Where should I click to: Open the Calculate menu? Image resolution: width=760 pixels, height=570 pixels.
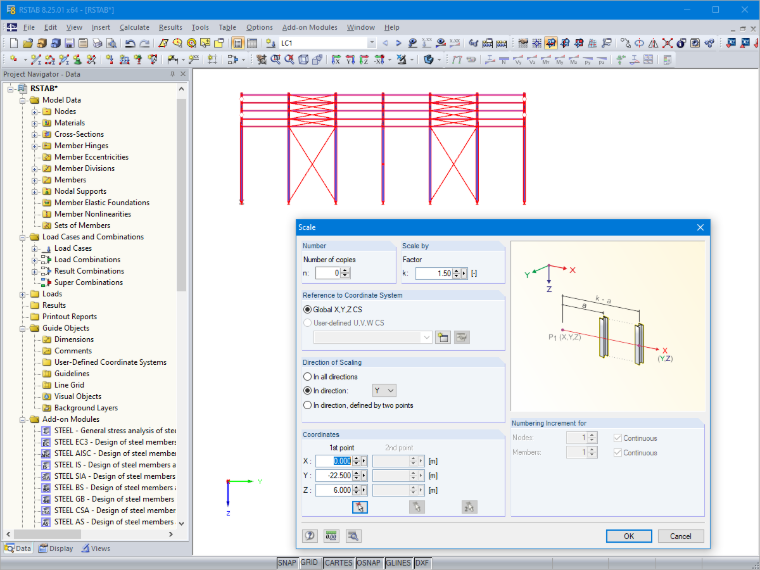pyautogui.click(x=134, y=28)
